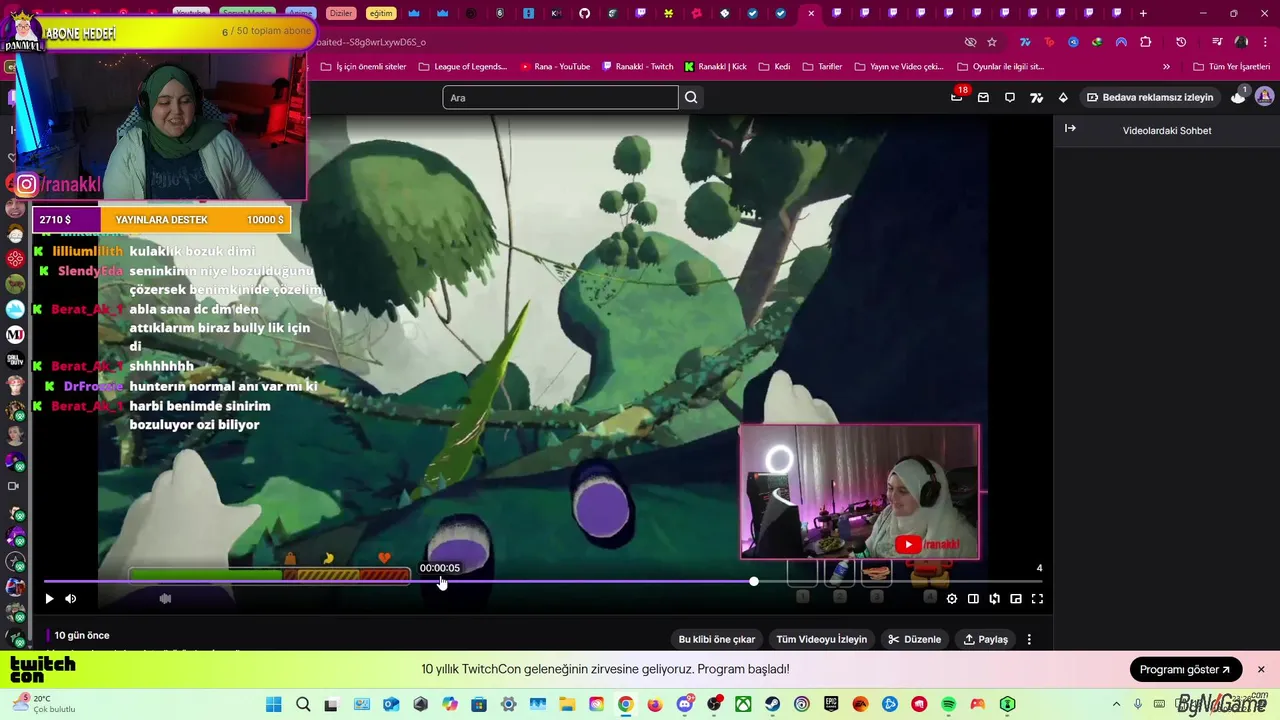Switch to the Diziler tab group

point(341,13)
